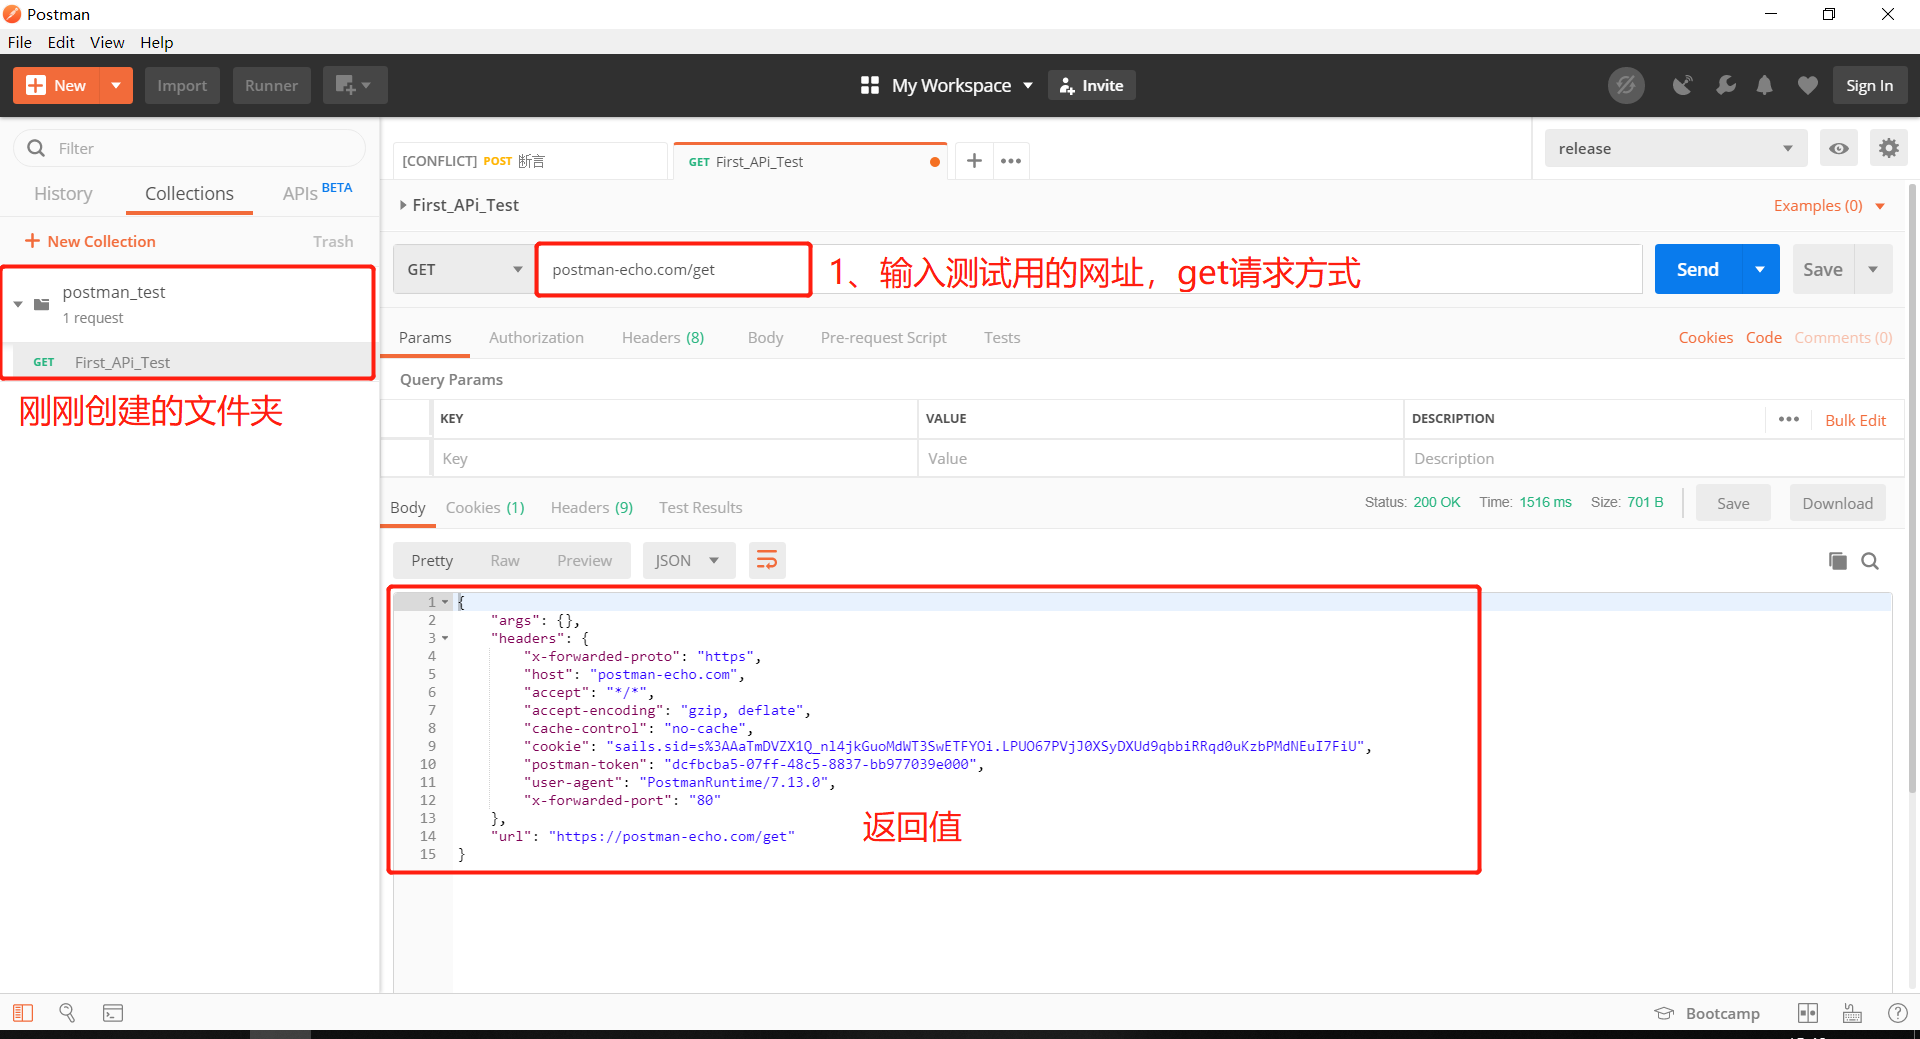Open the GET method dropdown

point(463,269)
